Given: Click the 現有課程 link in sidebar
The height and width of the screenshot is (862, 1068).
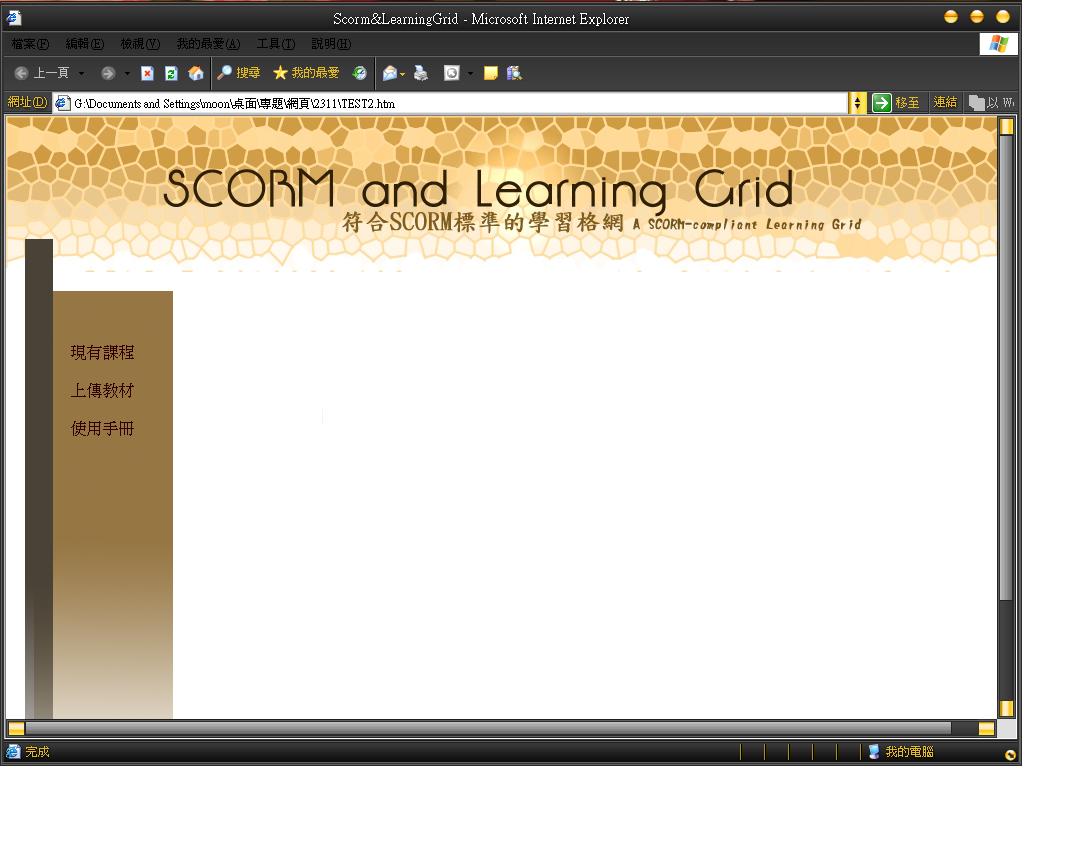Looking at the screenshot, I should [x=102, y=353].
